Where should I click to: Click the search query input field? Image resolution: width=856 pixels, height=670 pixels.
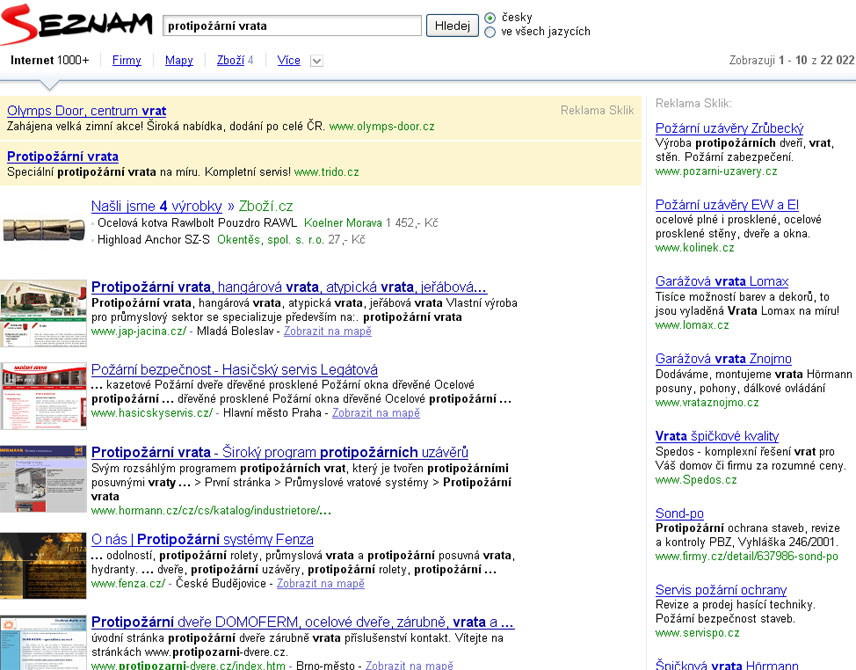[x=292, y=26]
